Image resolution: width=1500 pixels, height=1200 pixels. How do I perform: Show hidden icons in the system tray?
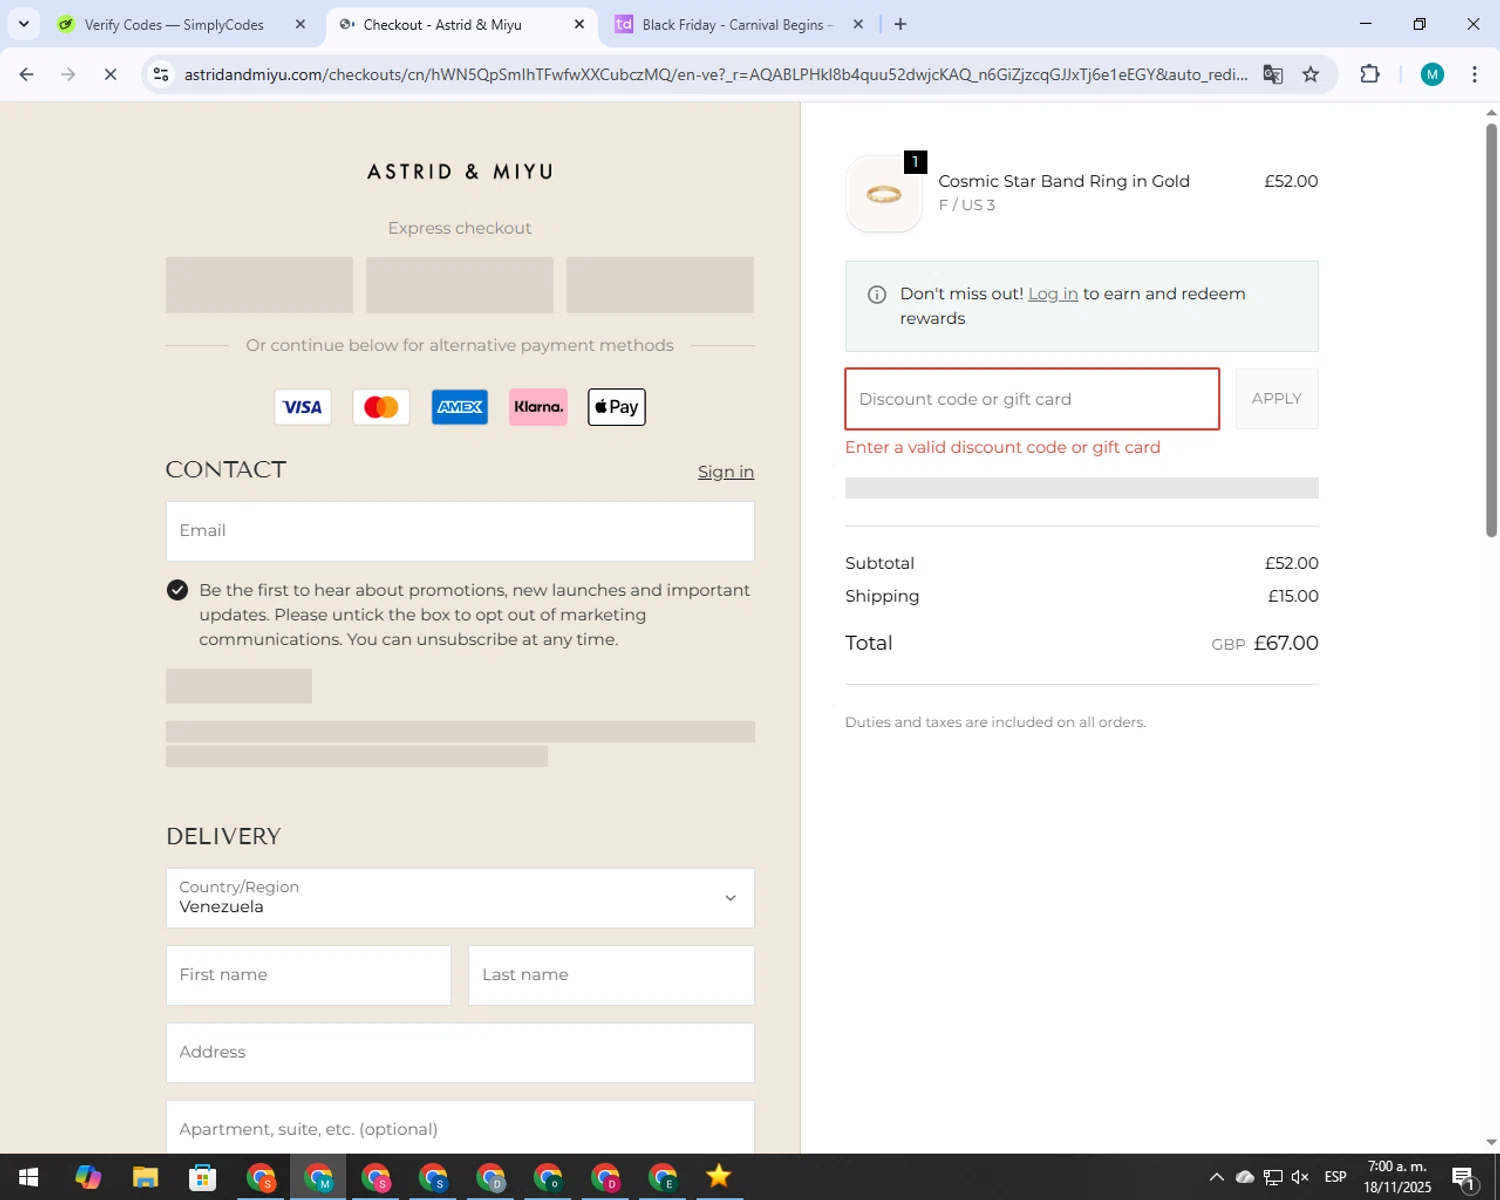1216,1177
